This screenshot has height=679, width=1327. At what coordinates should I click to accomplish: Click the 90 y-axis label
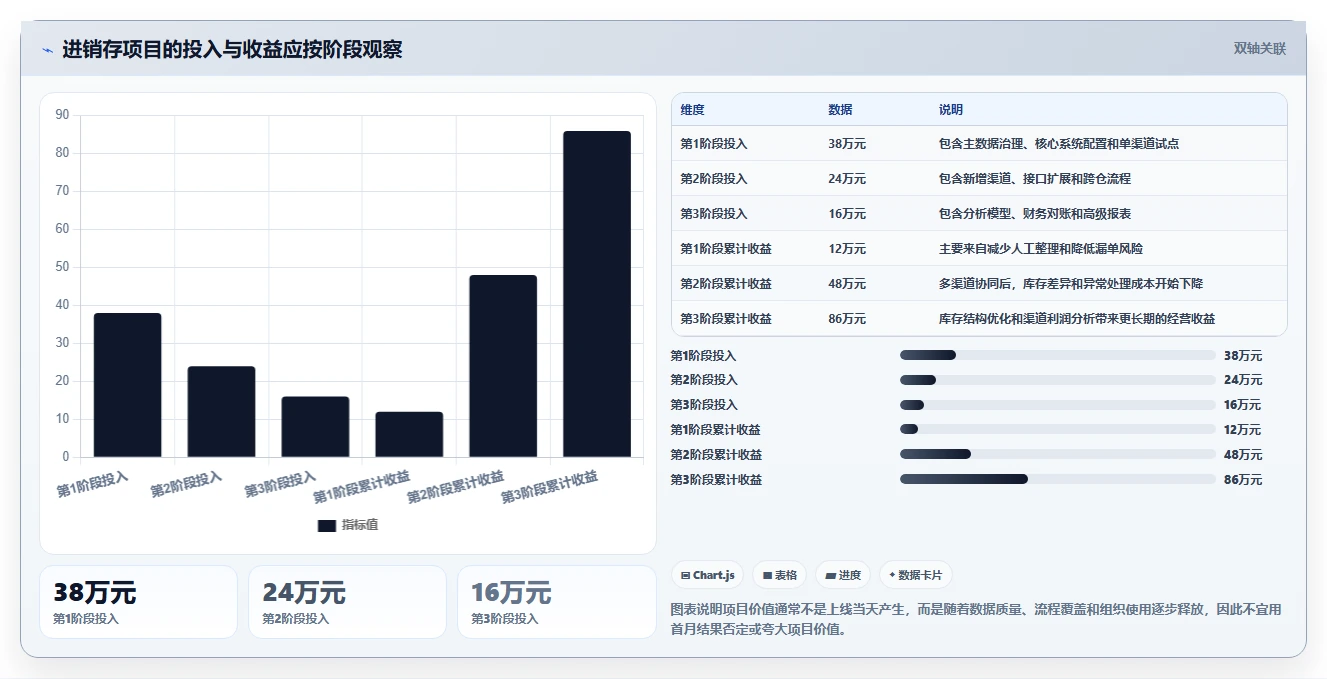tap(62, 115)
